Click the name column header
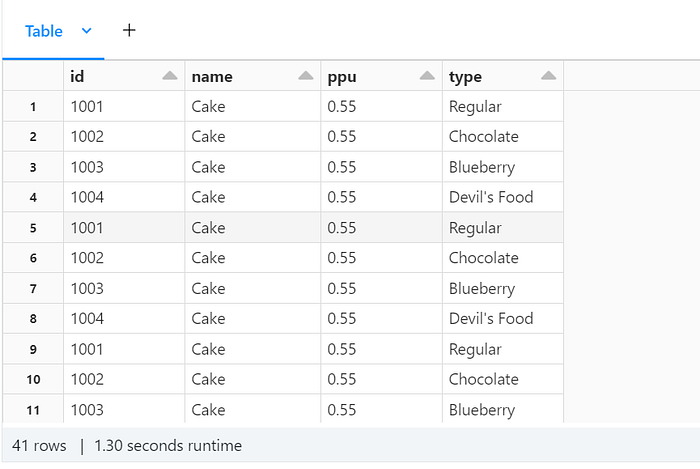Viewport: 700px width, 469px height. 211,76
